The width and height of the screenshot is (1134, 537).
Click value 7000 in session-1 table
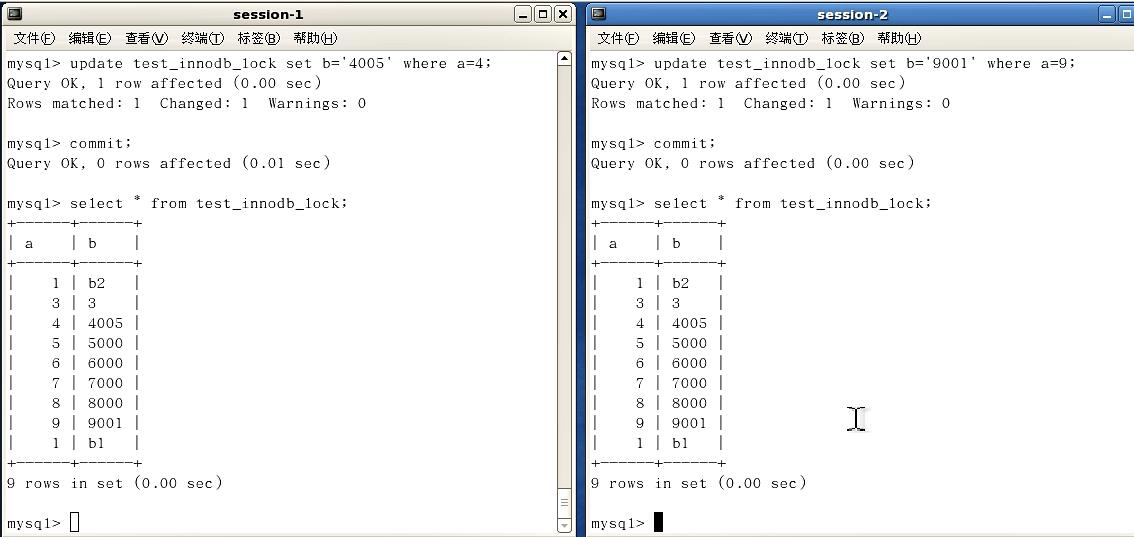coord(106,383)
